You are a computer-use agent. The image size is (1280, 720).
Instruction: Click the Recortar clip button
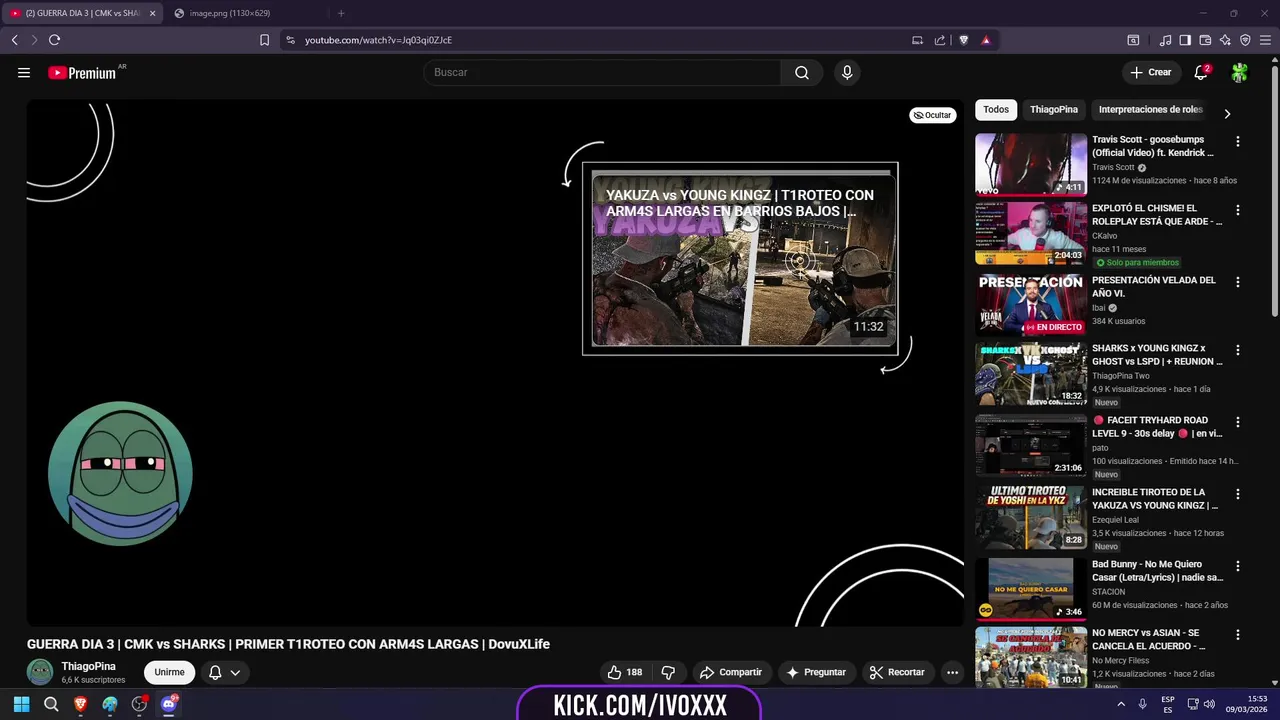[x=897, y=672]
